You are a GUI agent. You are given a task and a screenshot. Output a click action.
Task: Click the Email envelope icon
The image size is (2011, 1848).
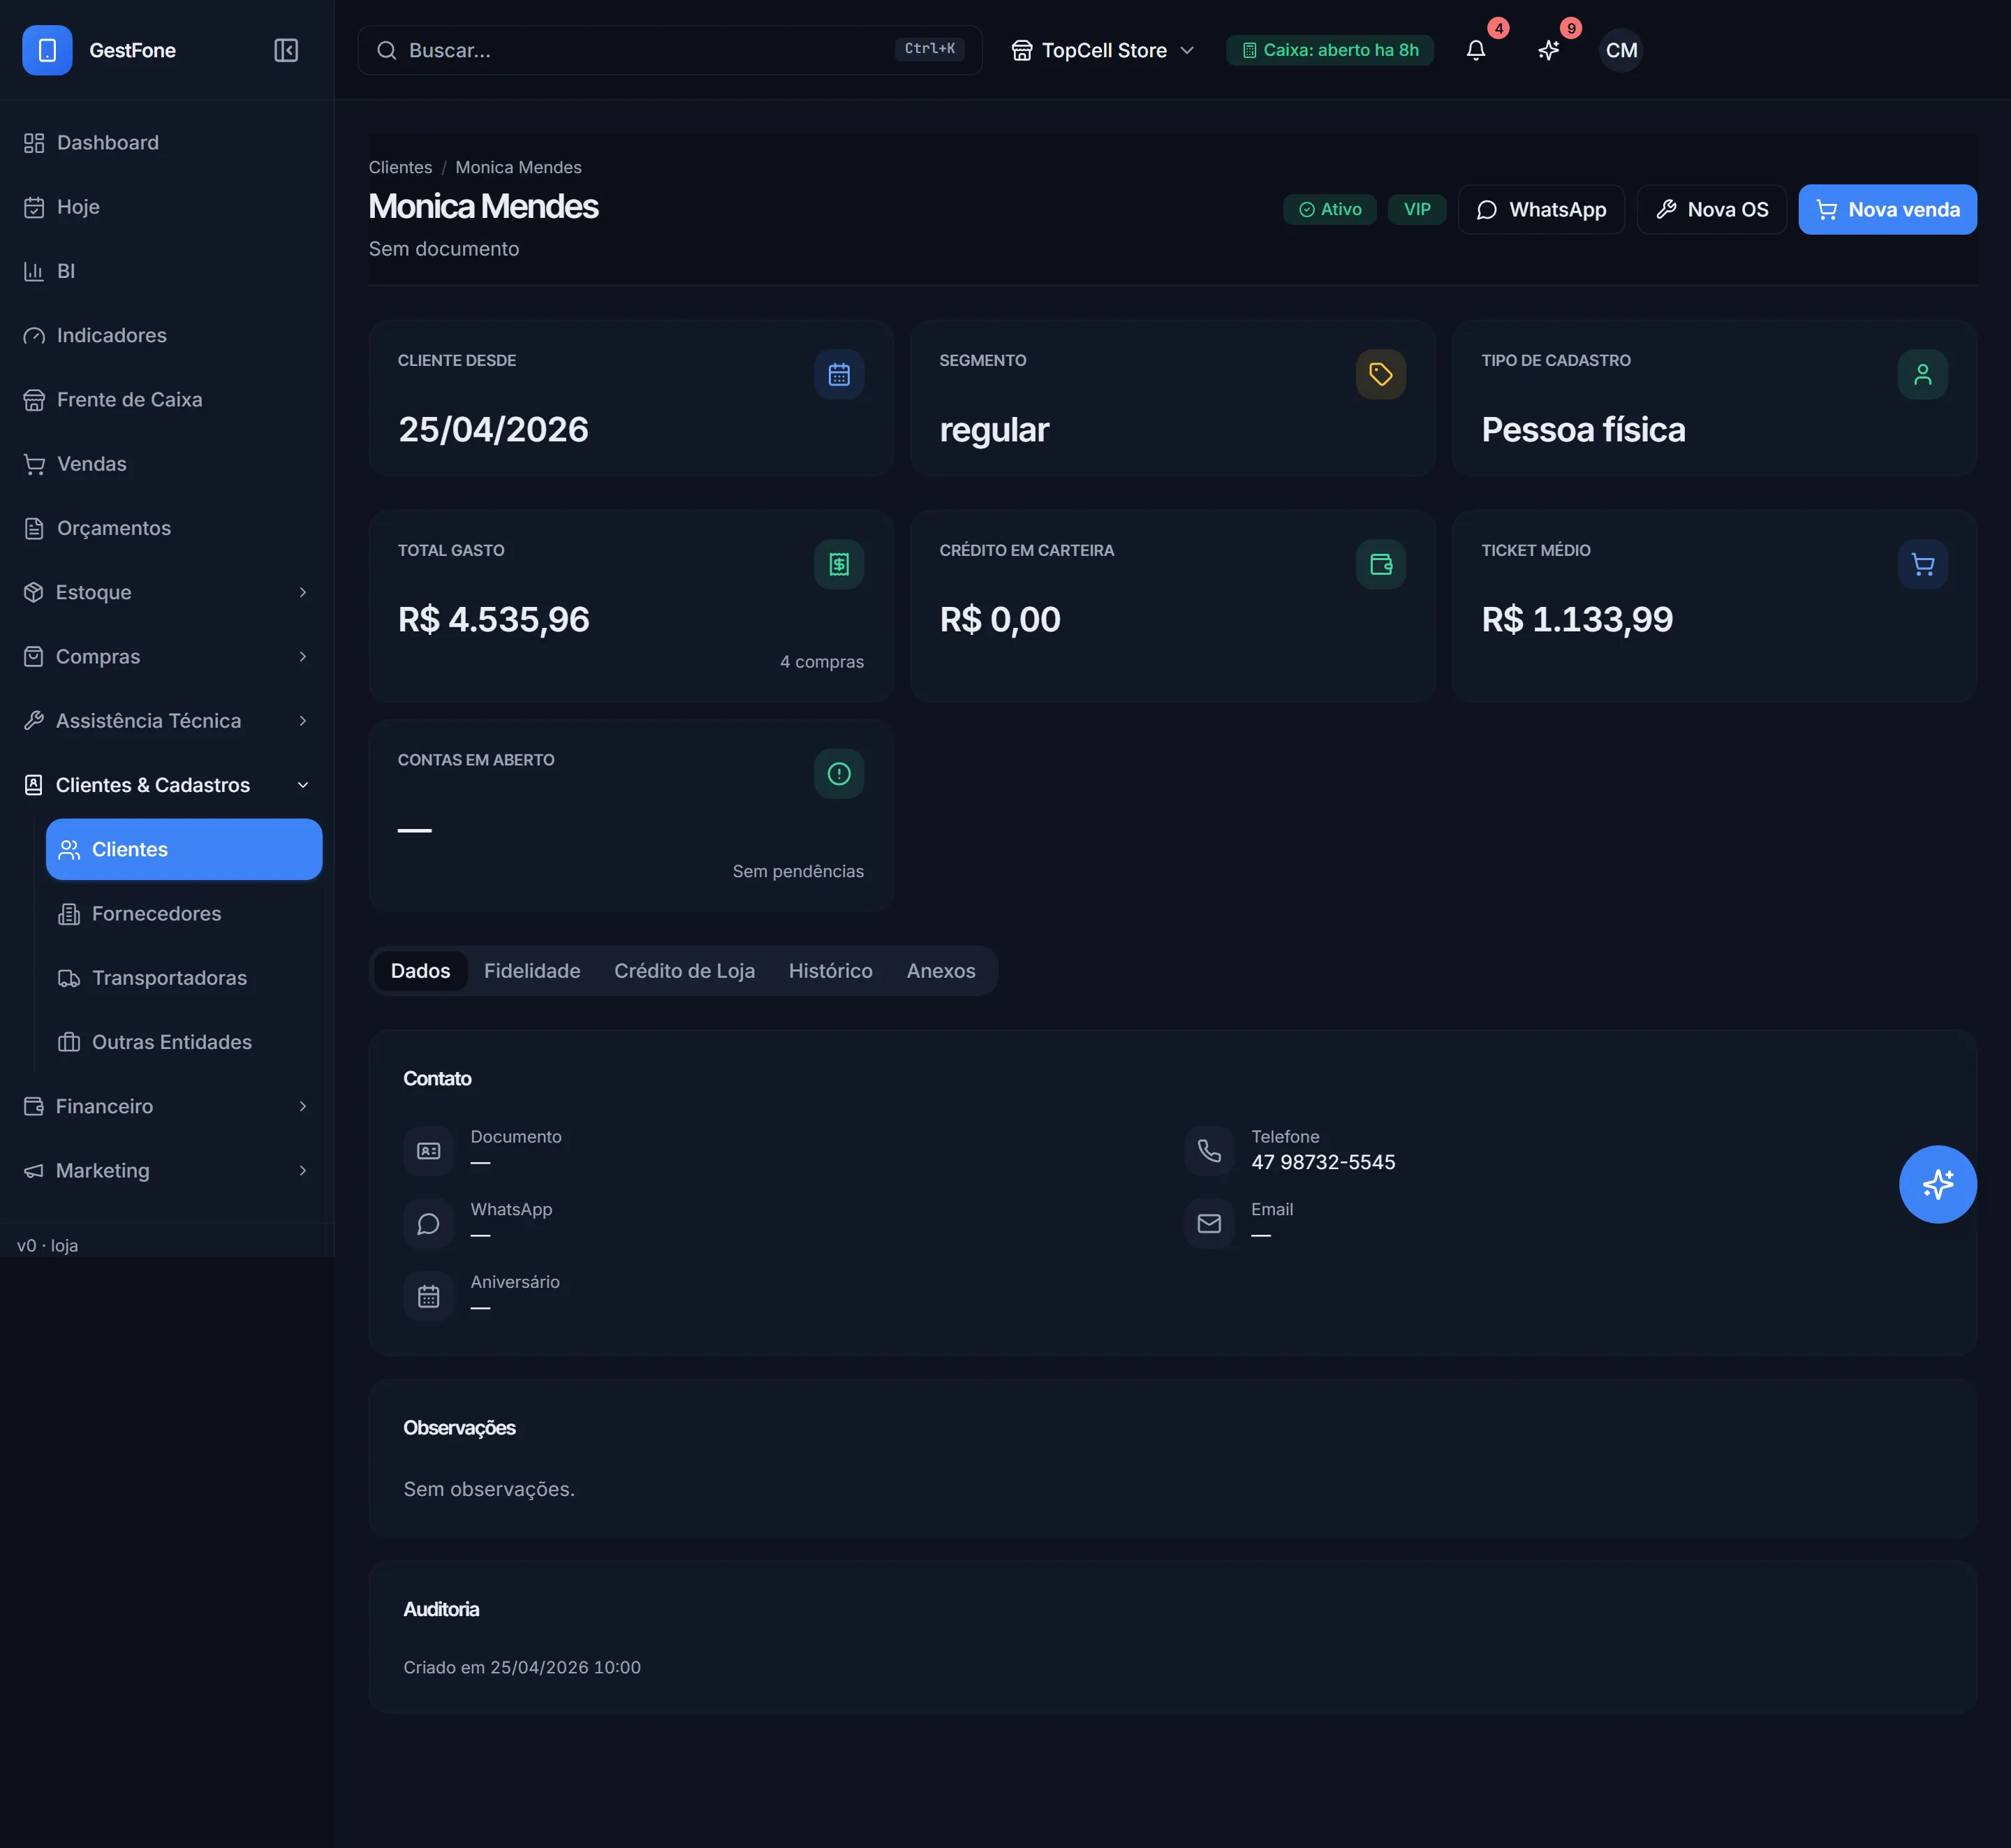tap(1209, 1224)
